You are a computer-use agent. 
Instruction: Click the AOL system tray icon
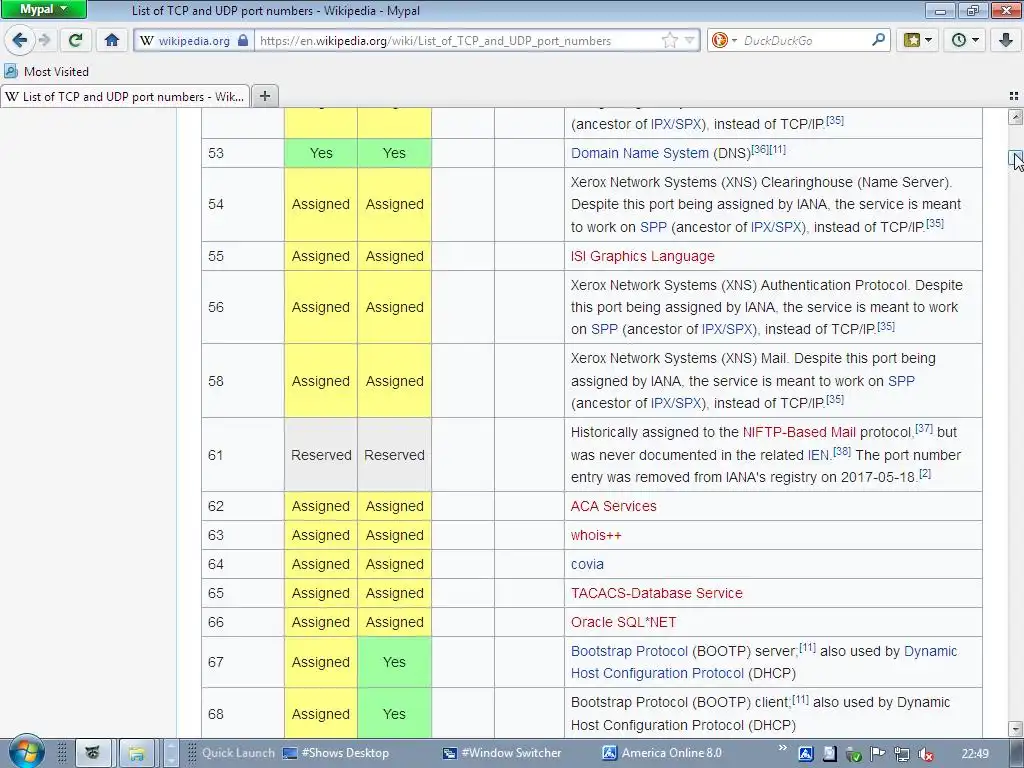(x=805, y=754)
